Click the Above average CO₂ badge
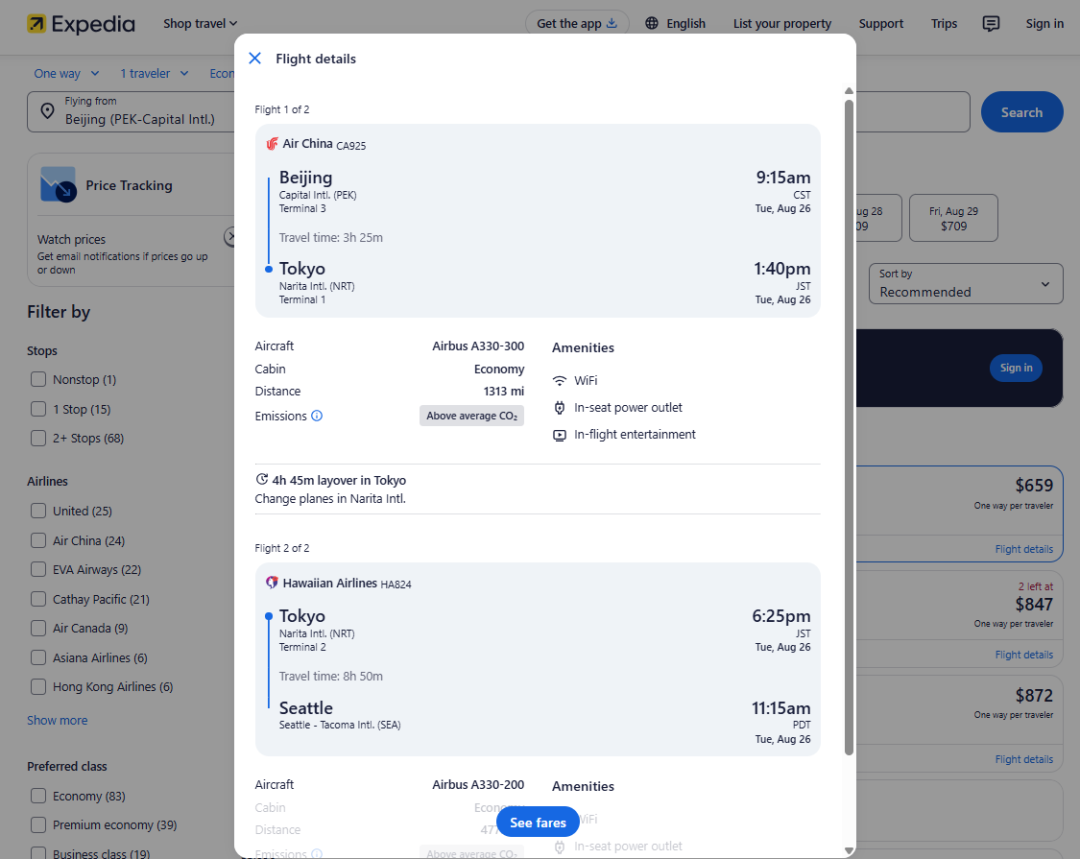Viewport: 1080px width, 859px height. coord(472,415)
